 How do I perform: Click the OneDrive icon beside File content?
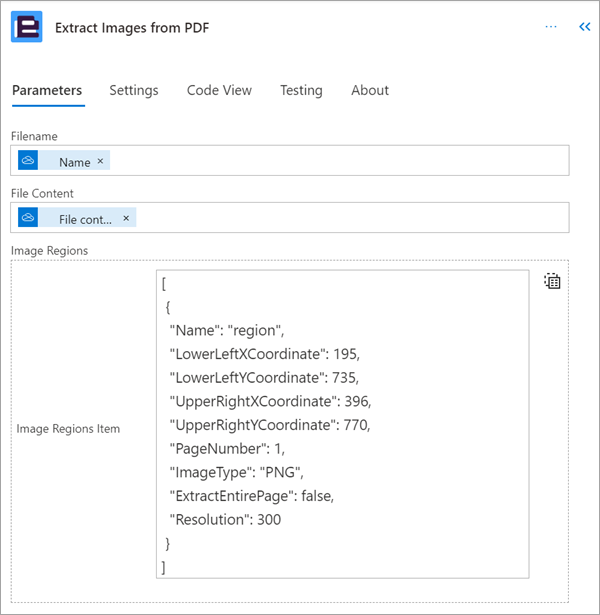pos(28,217)
